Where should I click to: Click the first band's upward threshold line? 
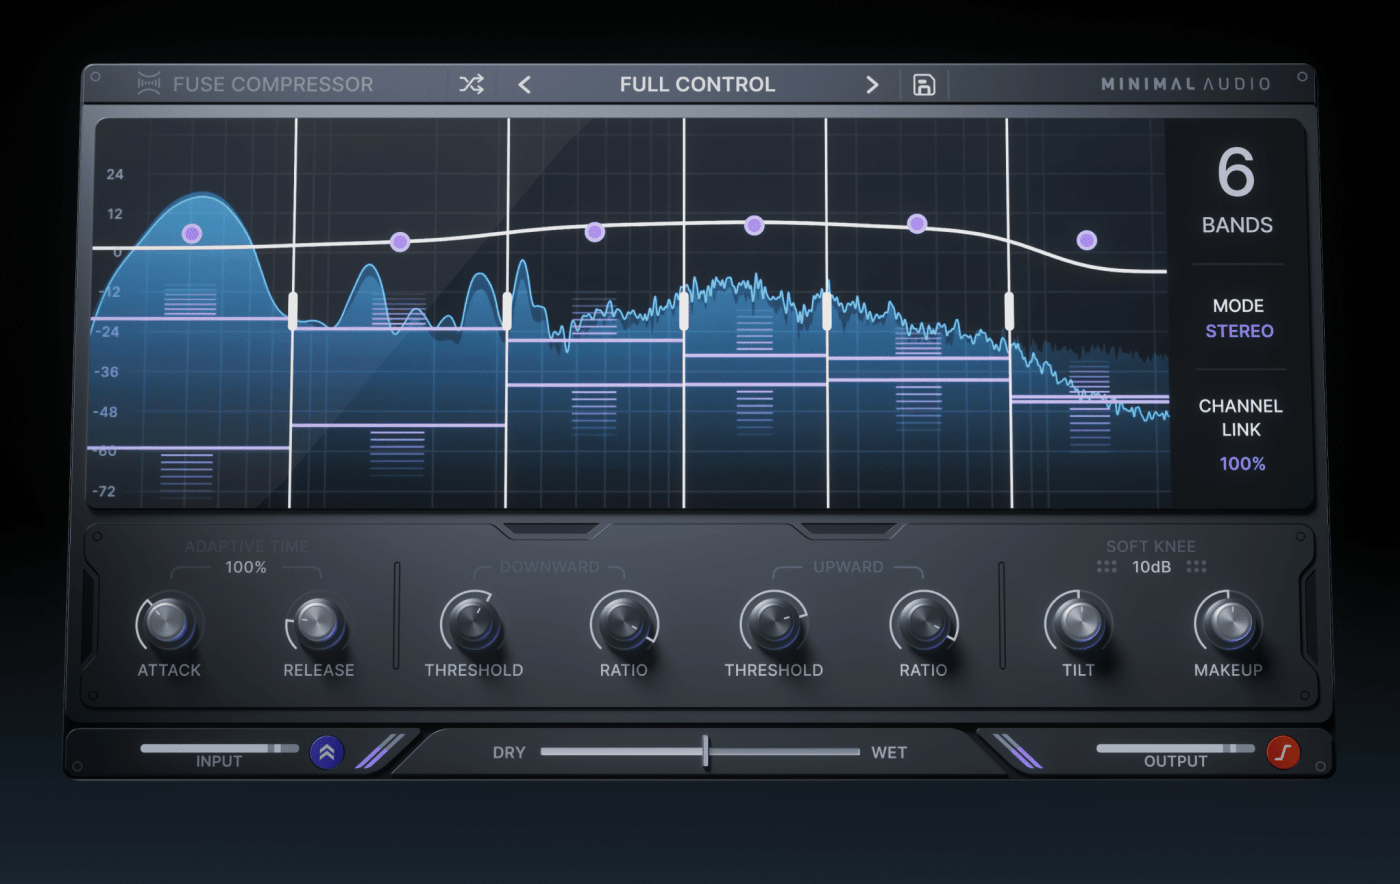click(189, 448)
